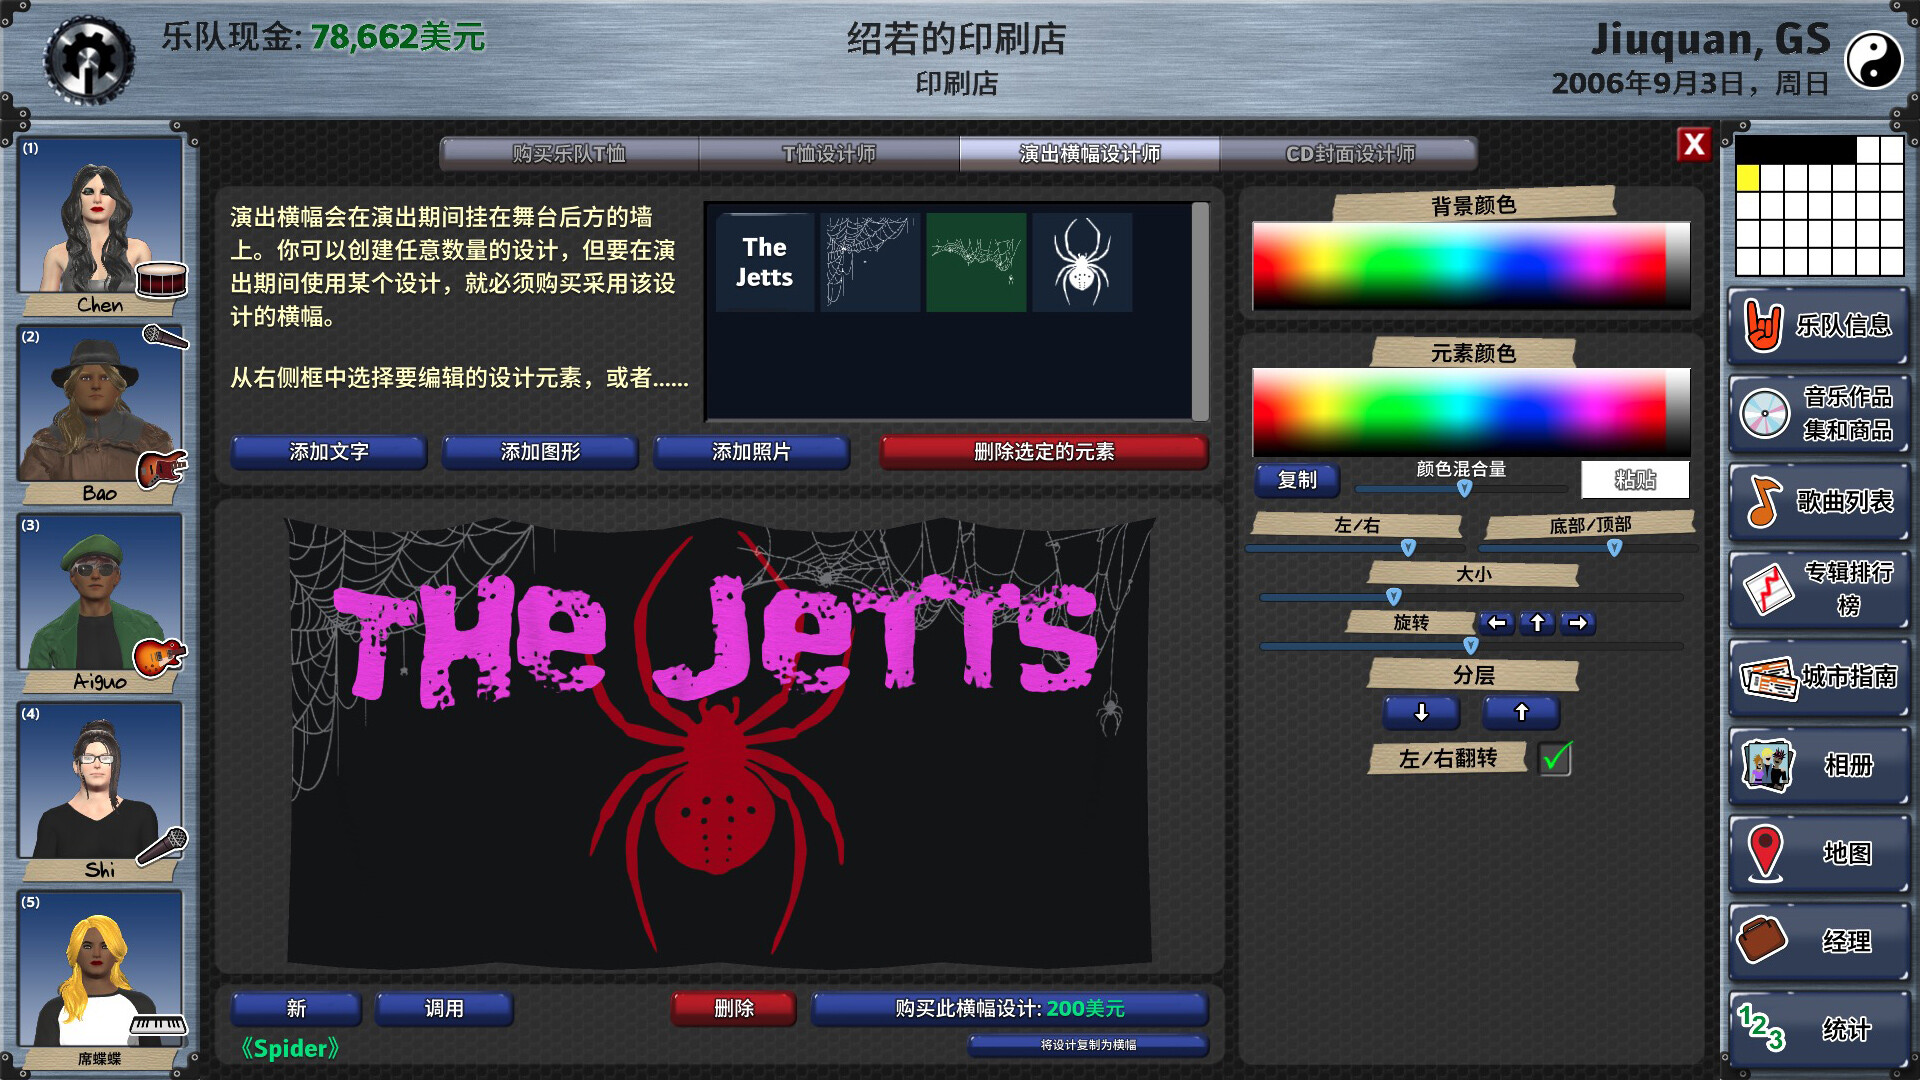
Task: Open 地图 map pin button
Action: click(x=1819, y=853)
